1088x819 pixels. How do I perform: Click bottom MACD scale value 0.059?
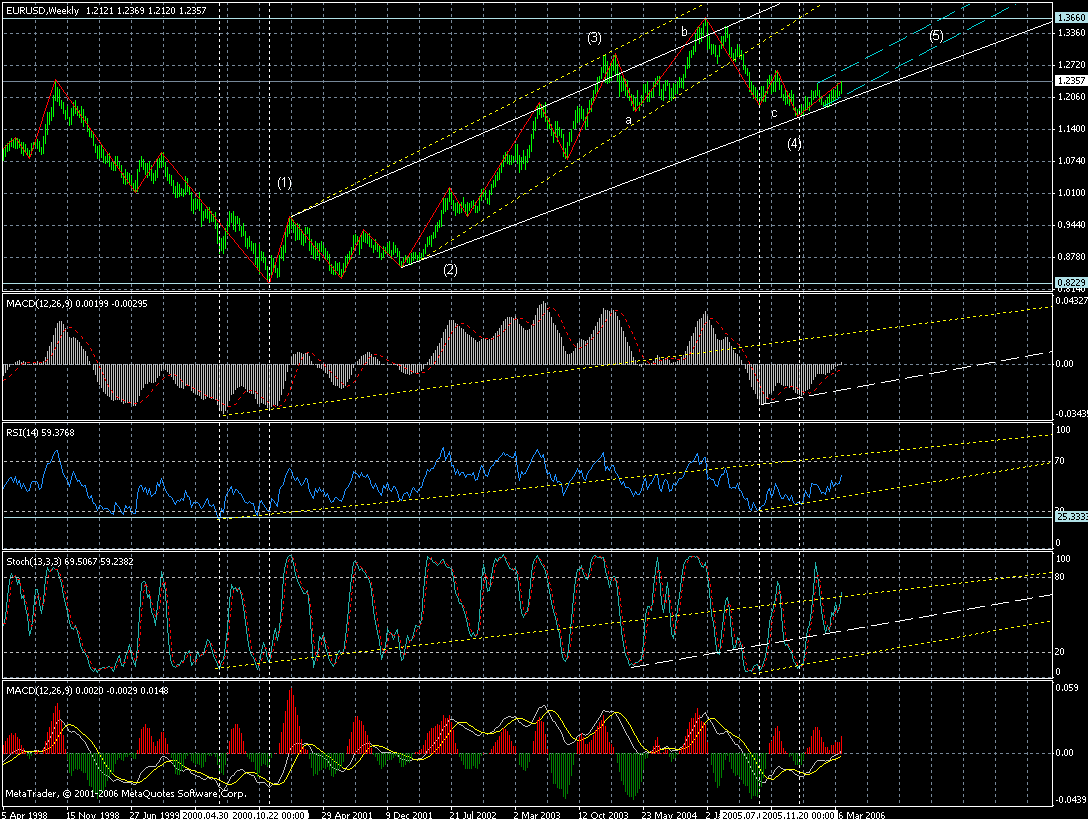click(x=1065, y=689)
